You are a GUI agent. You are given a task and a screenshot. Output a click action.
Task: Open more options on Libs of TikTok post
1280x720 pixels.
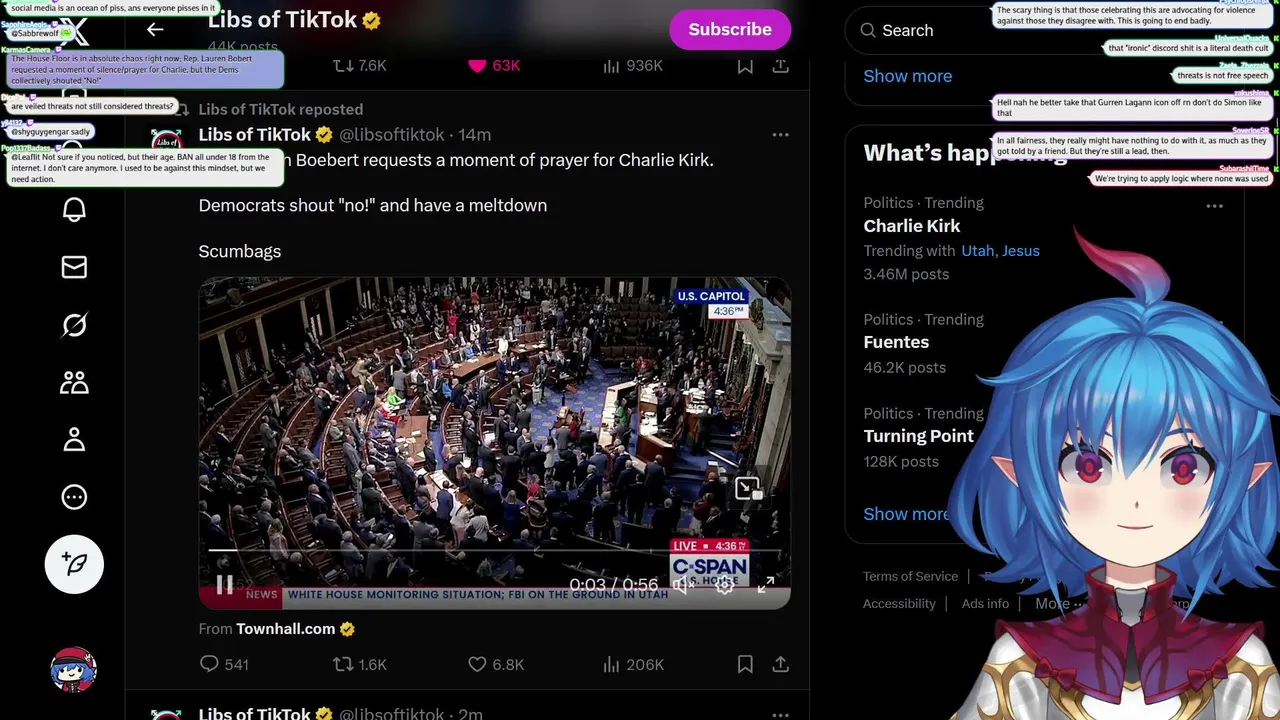click(780, 134)
